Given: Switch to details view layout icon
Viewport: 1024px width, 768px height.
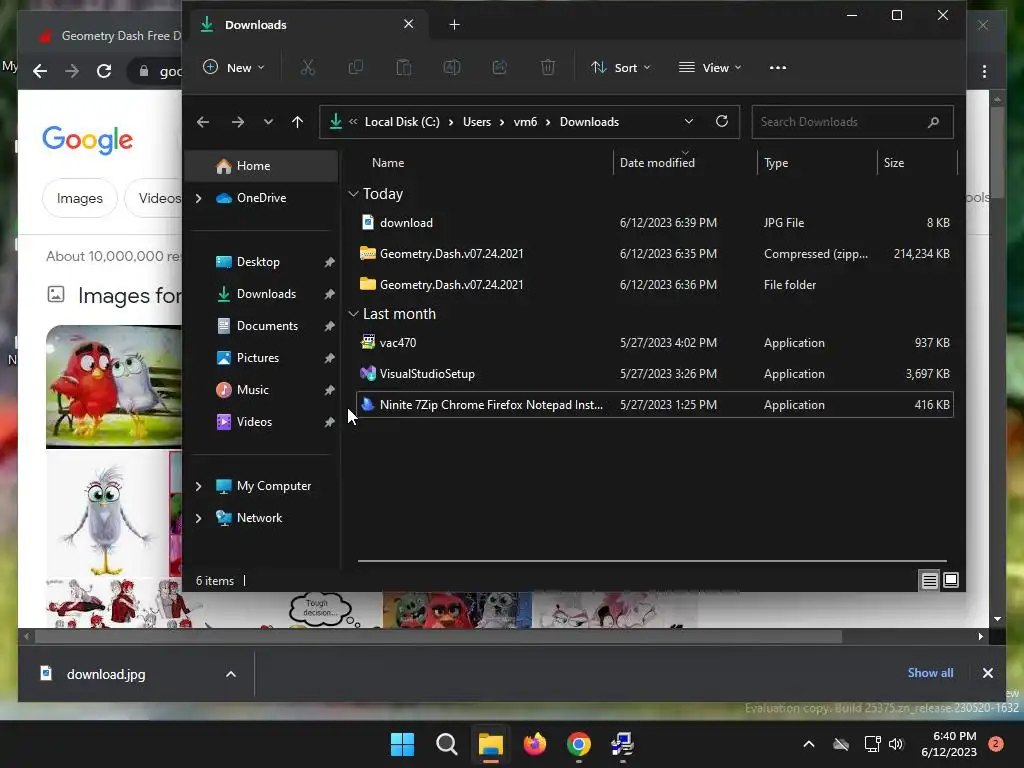Looking at the screenshot, I should [929, 580].
